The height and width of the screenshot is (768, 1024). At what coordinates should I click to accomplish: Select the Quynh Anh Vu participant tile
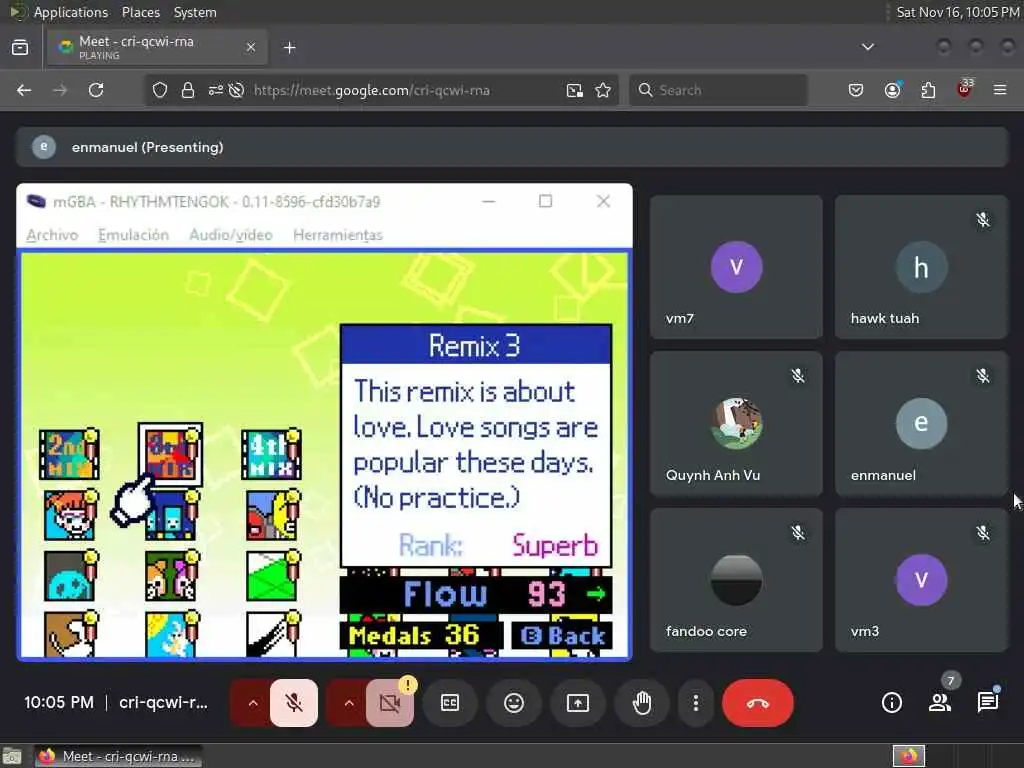[x=736, y=423]
